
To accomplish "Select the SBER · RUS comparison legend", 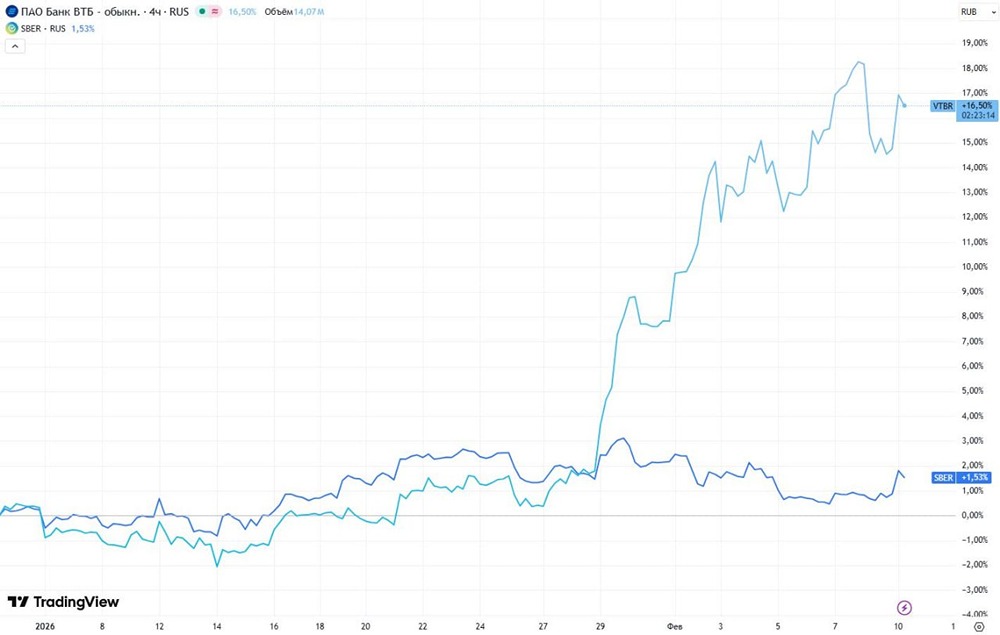I will pyautogui.click(x=43, y=28).
